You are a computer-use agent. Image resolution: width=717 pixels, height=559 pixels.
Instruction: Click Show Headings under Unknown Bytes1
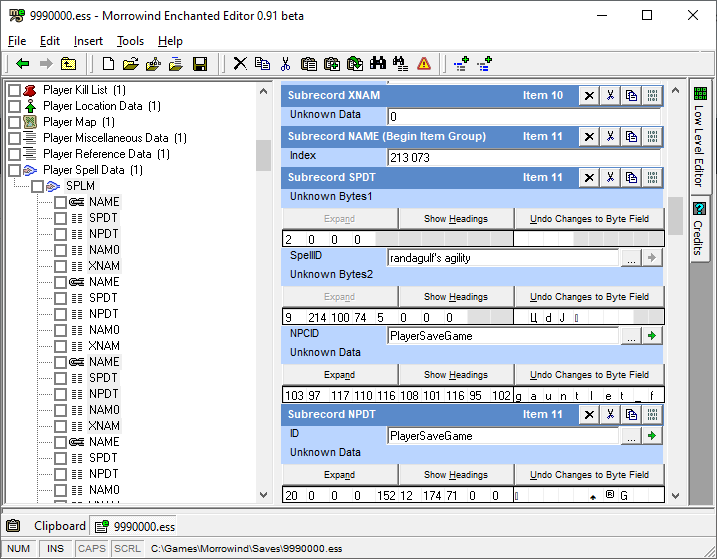coord(456,219)
